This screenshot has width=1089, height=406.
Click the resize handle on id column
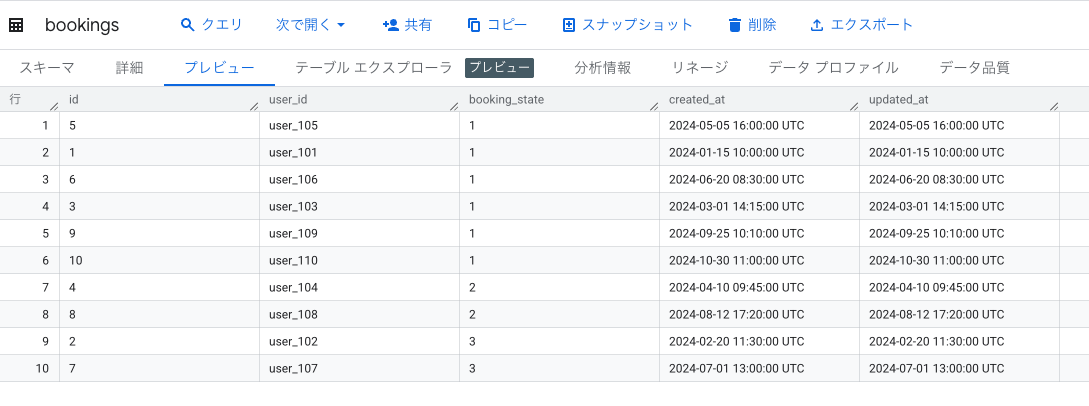254,106
